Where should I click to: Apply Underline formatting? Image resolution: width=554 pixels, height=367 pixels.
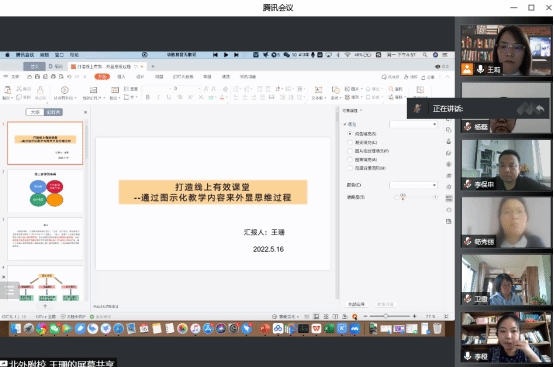169,97
